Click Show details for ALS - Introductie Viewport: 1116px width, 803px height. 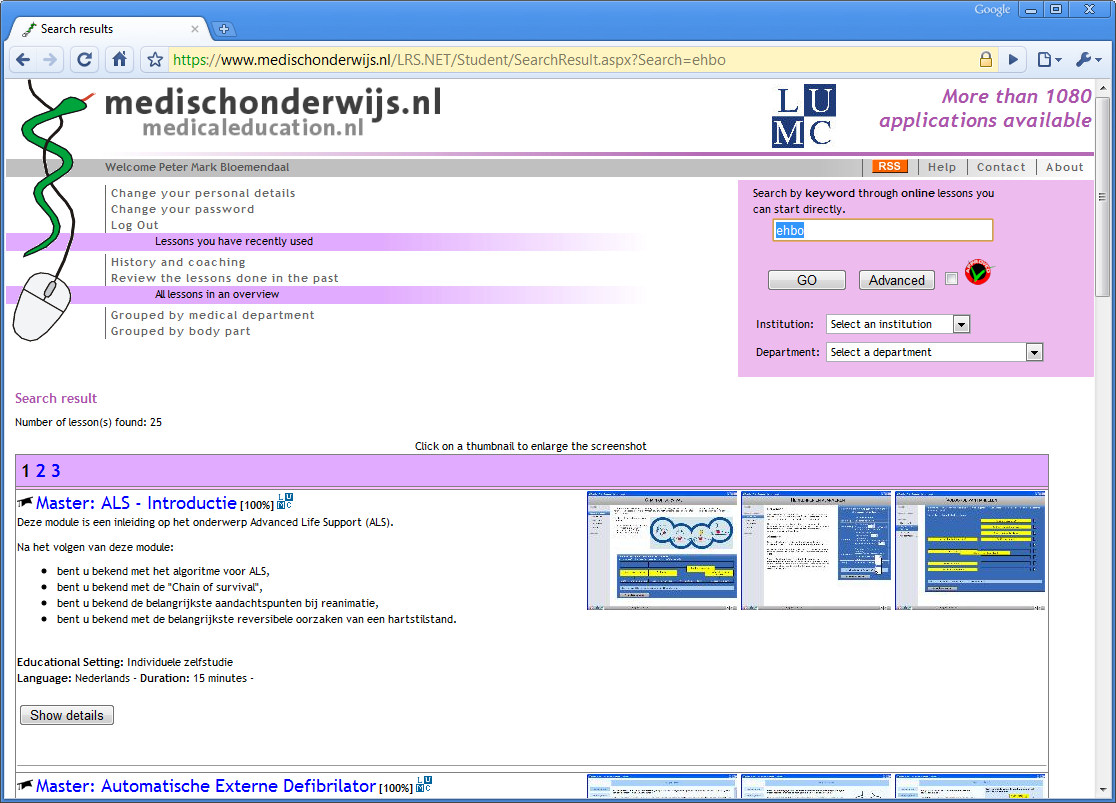[x=67, y=715]
